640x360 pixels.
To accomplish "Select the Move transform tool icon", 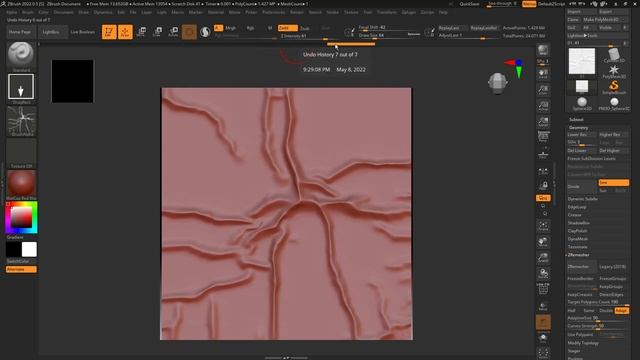I will [x=141, y=32].
